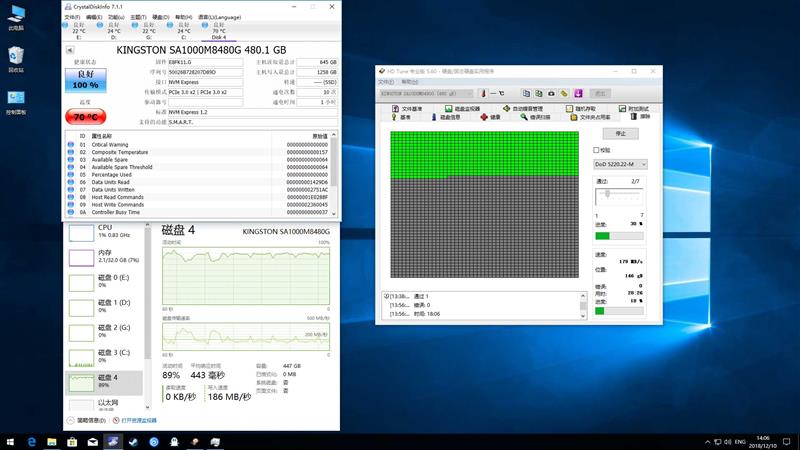The image size is (800, 450).
Task: Switch to the 随机存取 tab in HD Tune
Action: click(581, 109)
